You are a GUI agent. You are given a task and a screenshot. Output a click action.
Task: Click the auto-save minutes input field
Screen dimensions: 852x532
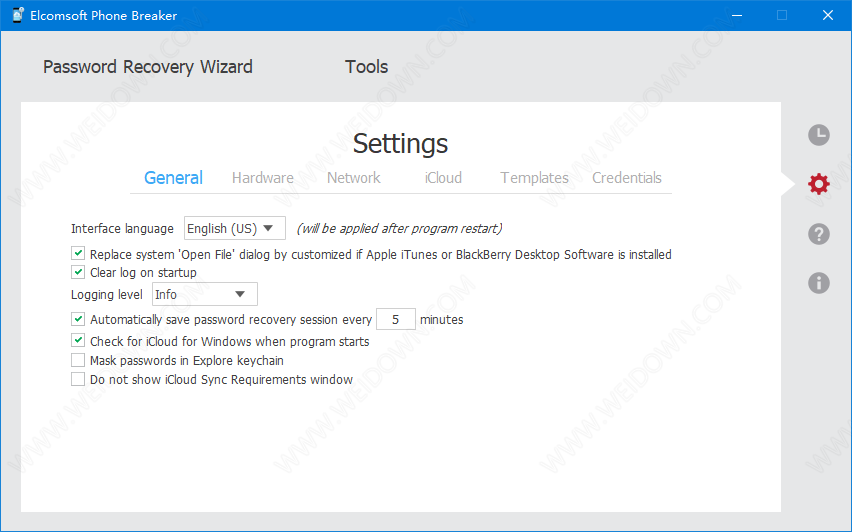396,319
